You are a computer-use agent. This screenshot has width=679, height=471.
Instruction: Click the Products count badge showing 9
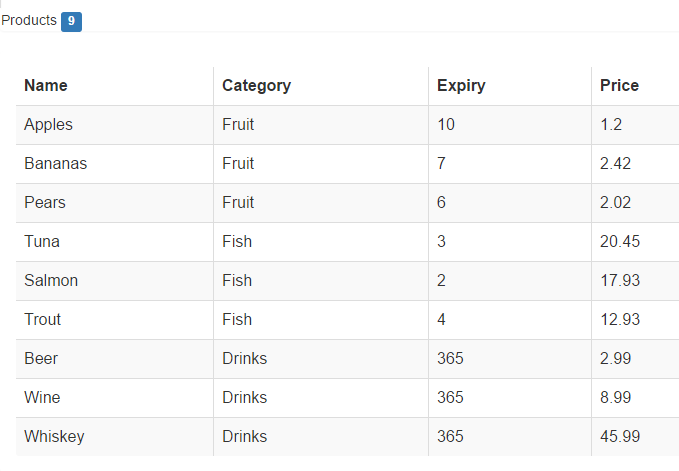(x=71, y=21)
